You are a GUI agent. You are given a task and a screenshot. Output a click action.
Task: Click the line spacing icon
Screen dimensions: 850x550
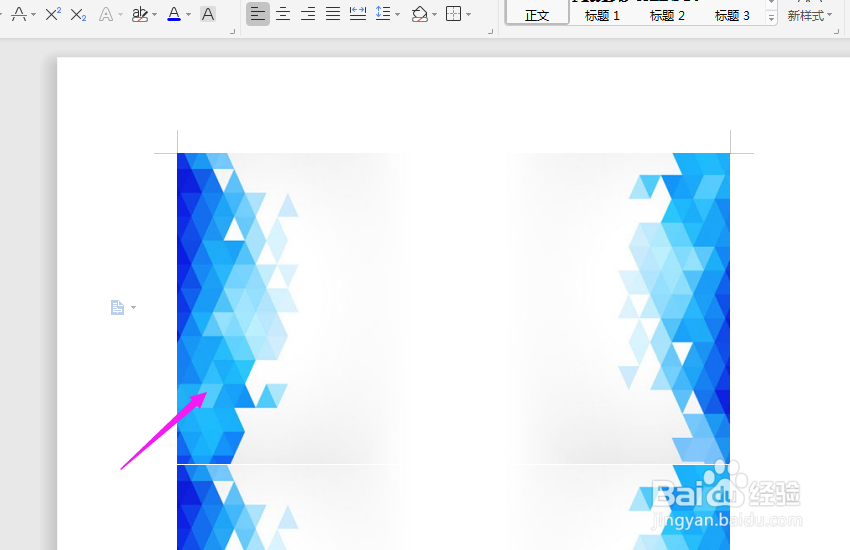pos(383,14)
